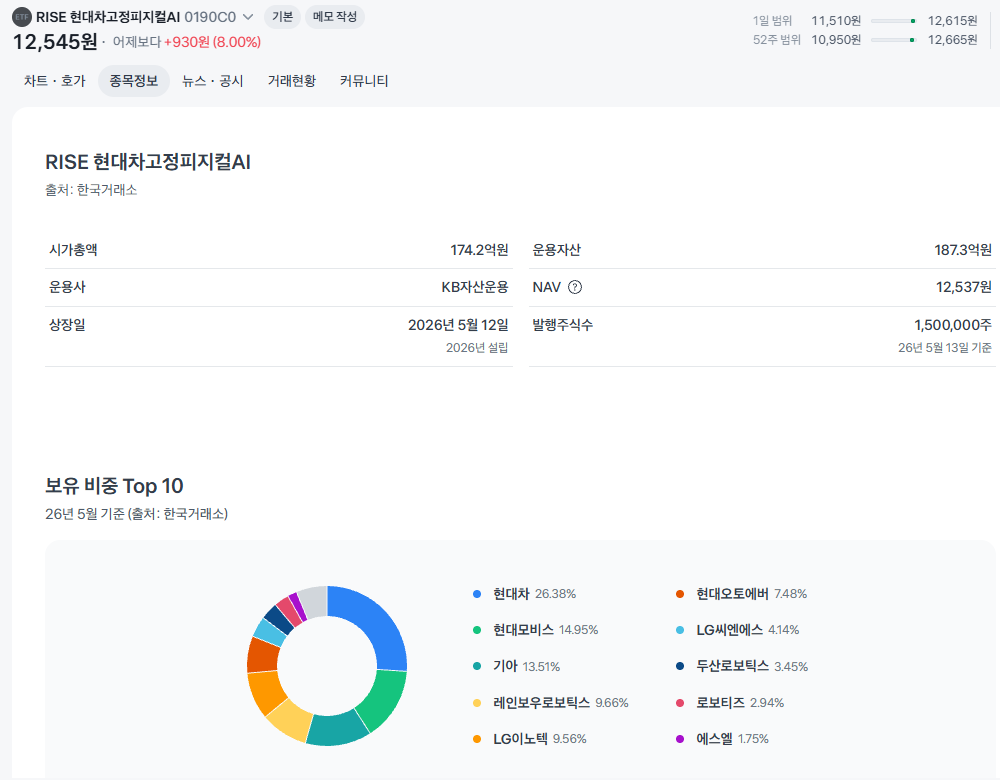Image resolution: width=1000 pixels, height=780 pixels.
Task: Click the green 현대모비스 legend dot
Action: click(477, 630)
